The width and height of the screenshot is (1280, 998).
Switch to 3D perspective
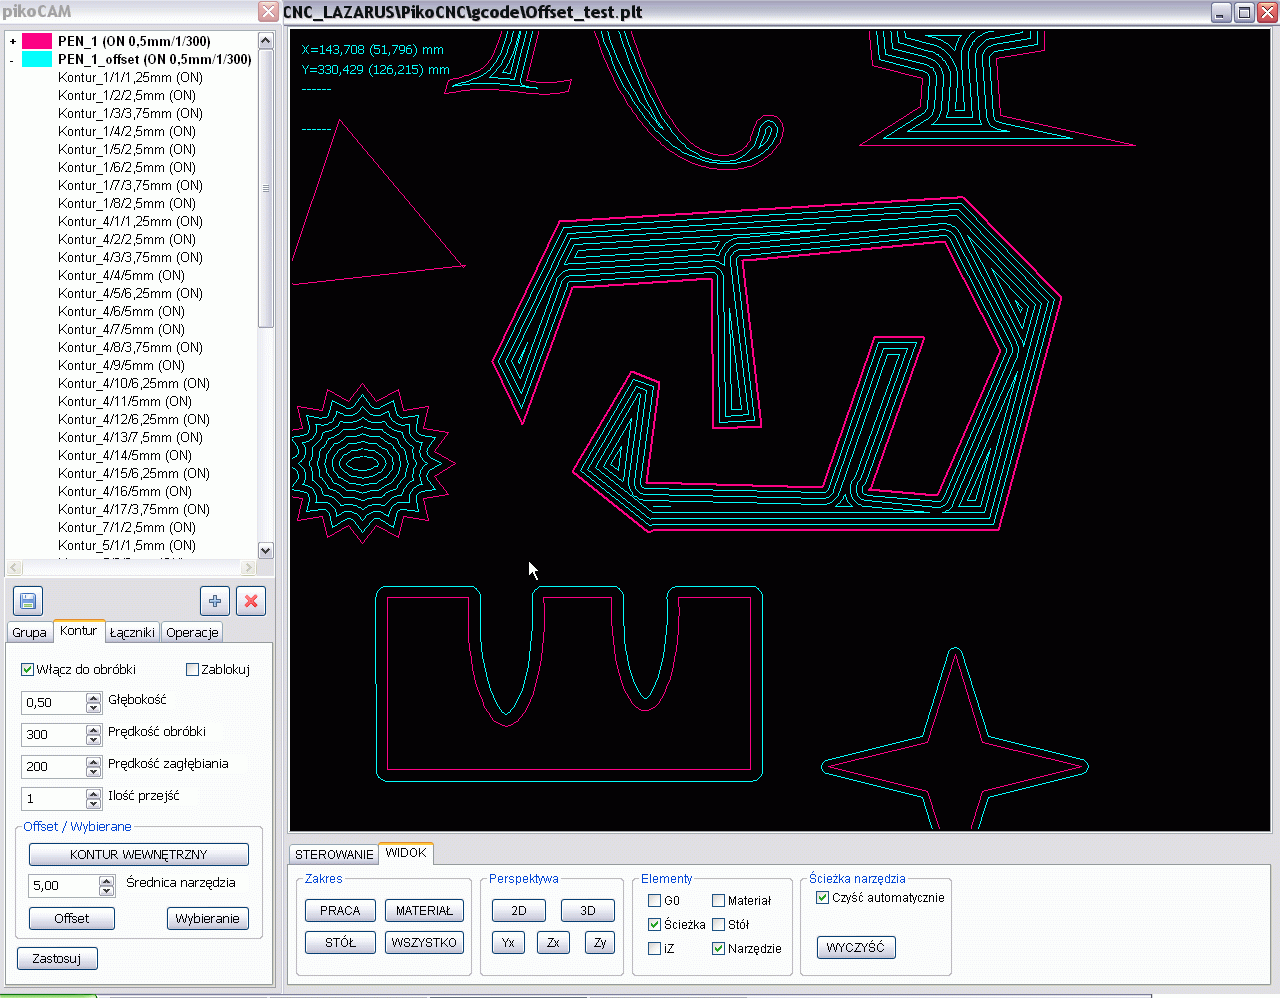click(x=588, y=910)
